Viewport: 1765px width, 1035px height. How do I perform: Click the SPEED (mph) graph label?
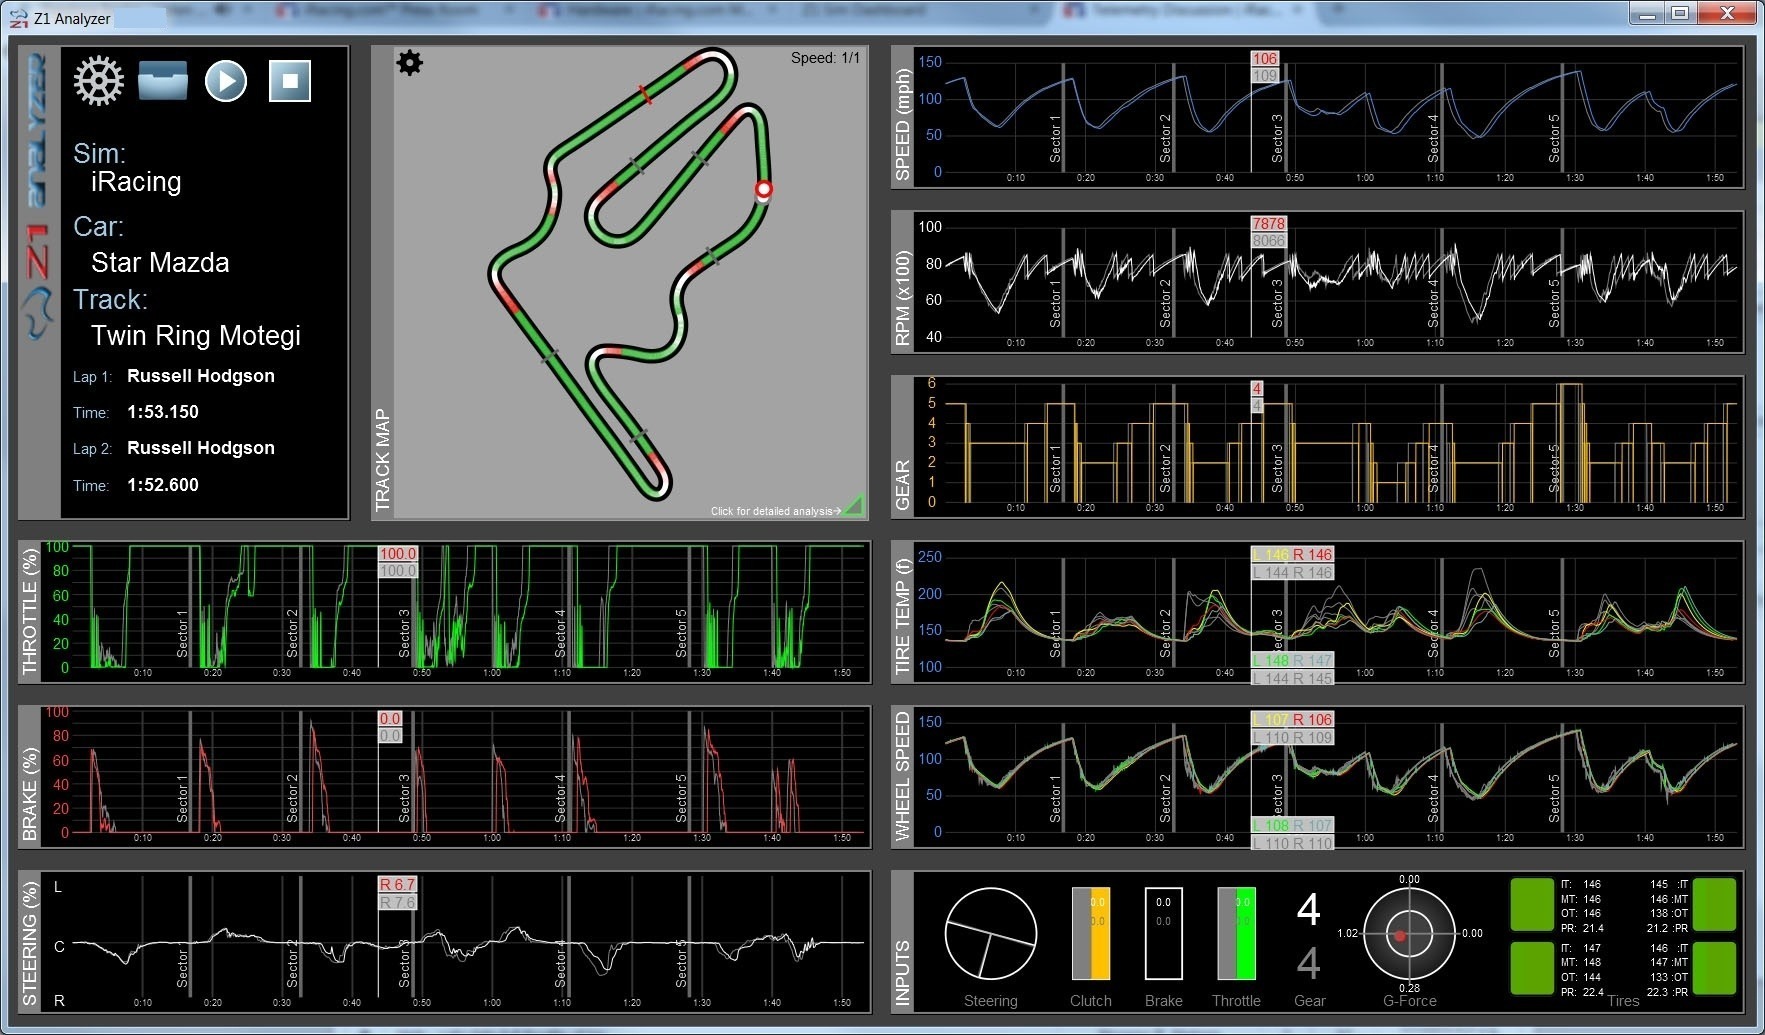click(903, 125)
